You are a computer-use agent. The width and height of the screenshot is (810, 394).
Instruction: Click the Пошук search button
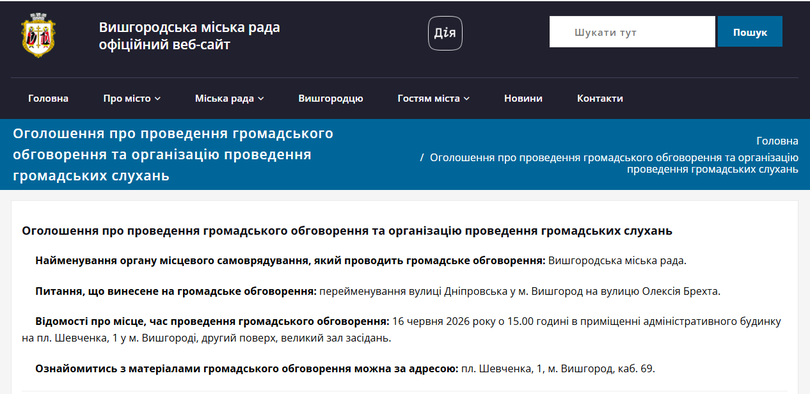pos(750,32)
